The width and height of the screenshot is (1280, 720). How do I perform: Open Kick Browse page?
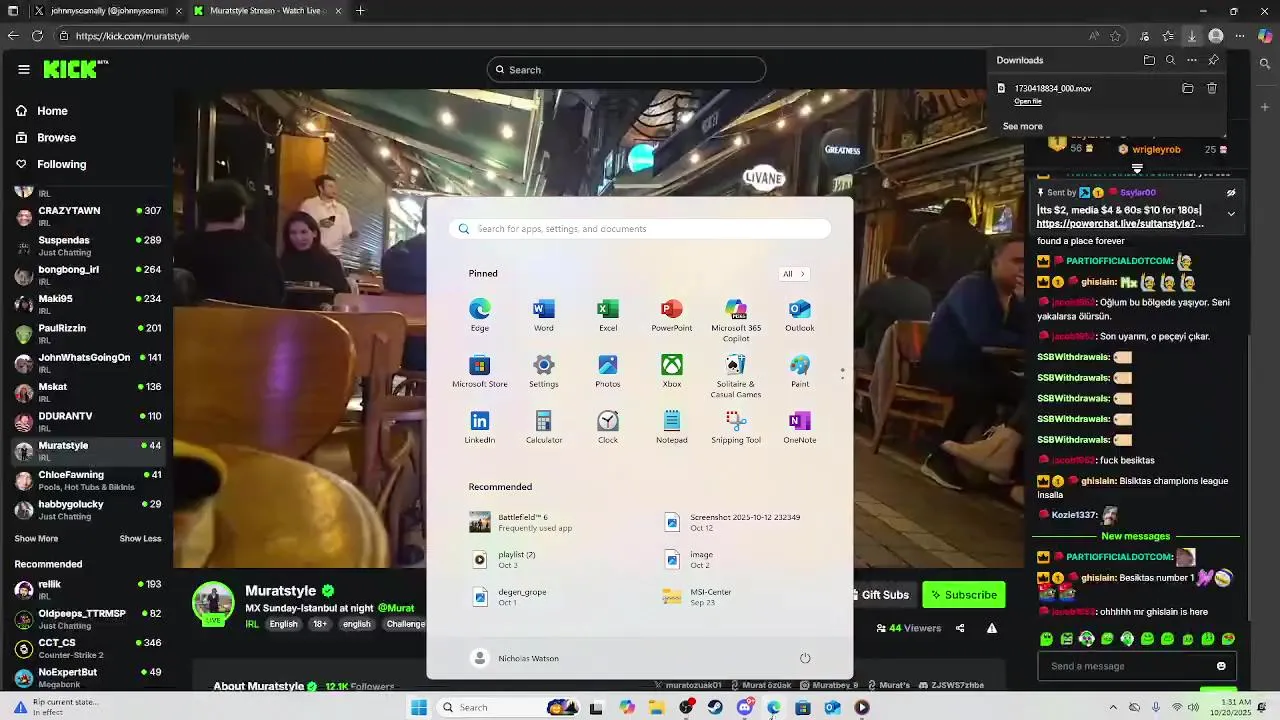(x=45, y=138)
